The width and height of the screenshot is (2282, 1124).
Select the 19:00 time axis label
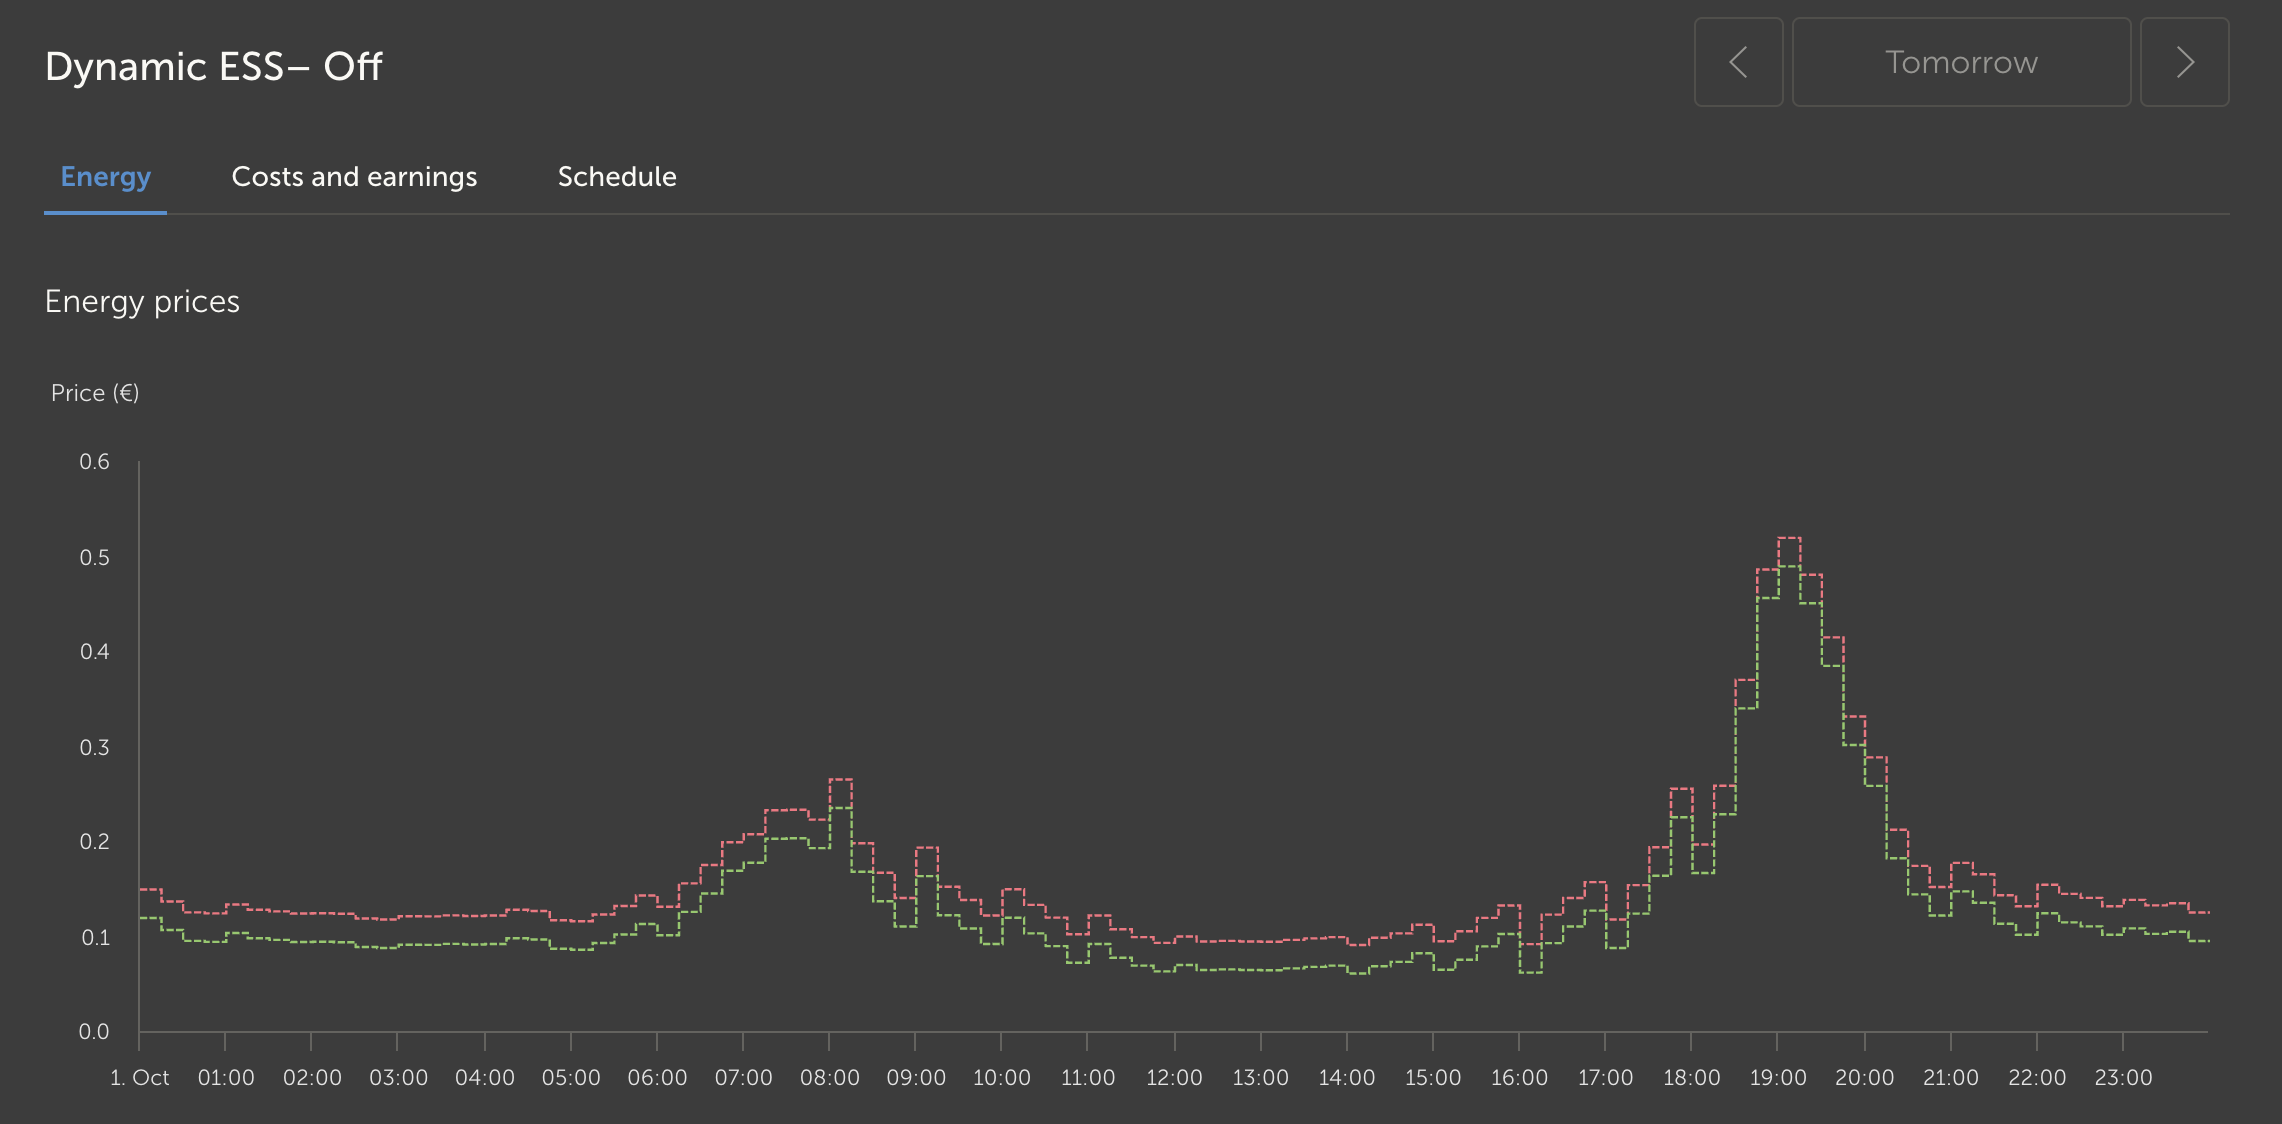pyautogui.click(x=1777, y=1078)
